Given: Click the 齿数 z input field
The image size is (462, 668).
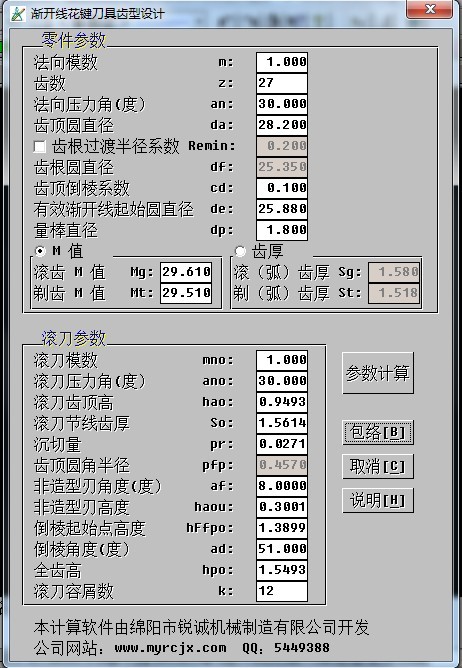Looking at the screenshot, I should click(282, 83).
